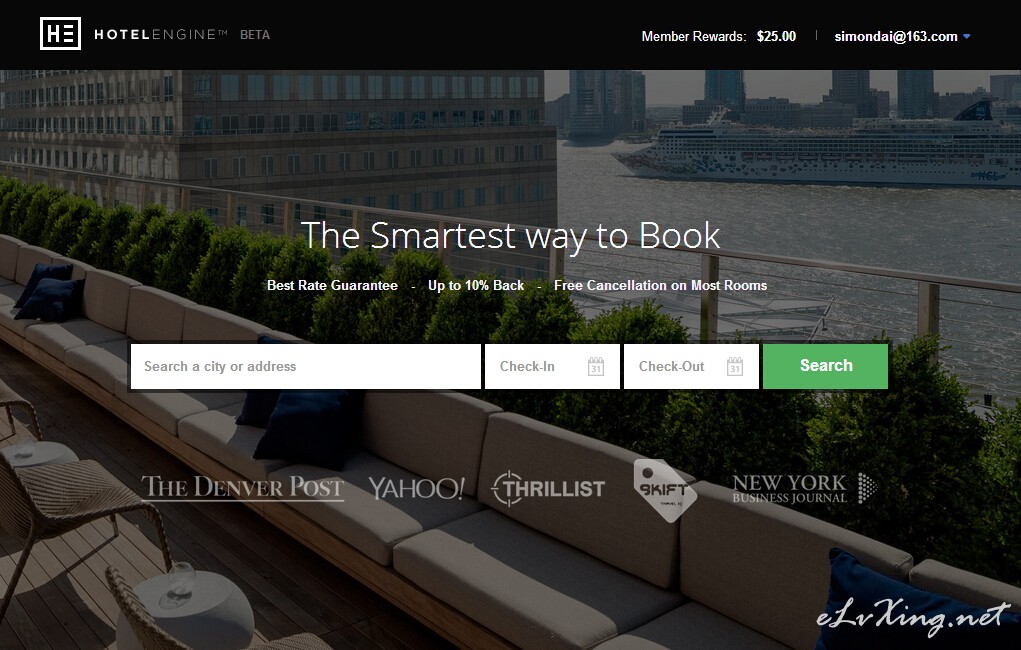This screenshot has width=1021, height=650.
Task: Click the Skift tag logo
Action: tap(664, 490)
